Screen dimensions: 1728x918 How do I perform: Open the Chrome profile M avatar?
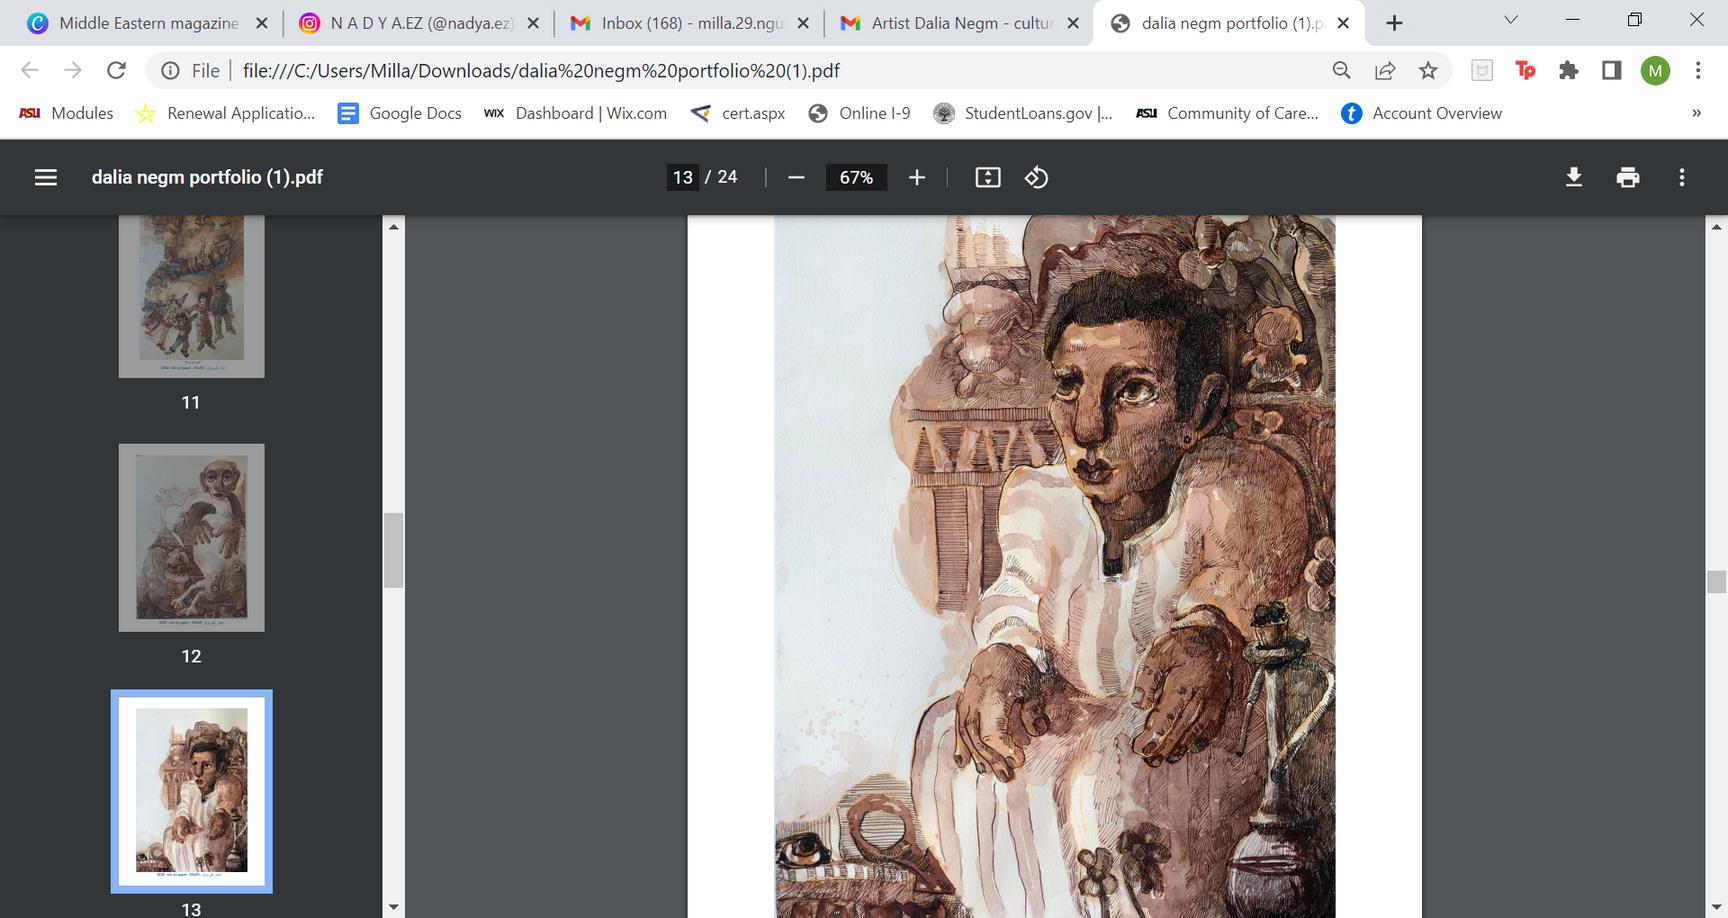click(x=1655, y=70)
